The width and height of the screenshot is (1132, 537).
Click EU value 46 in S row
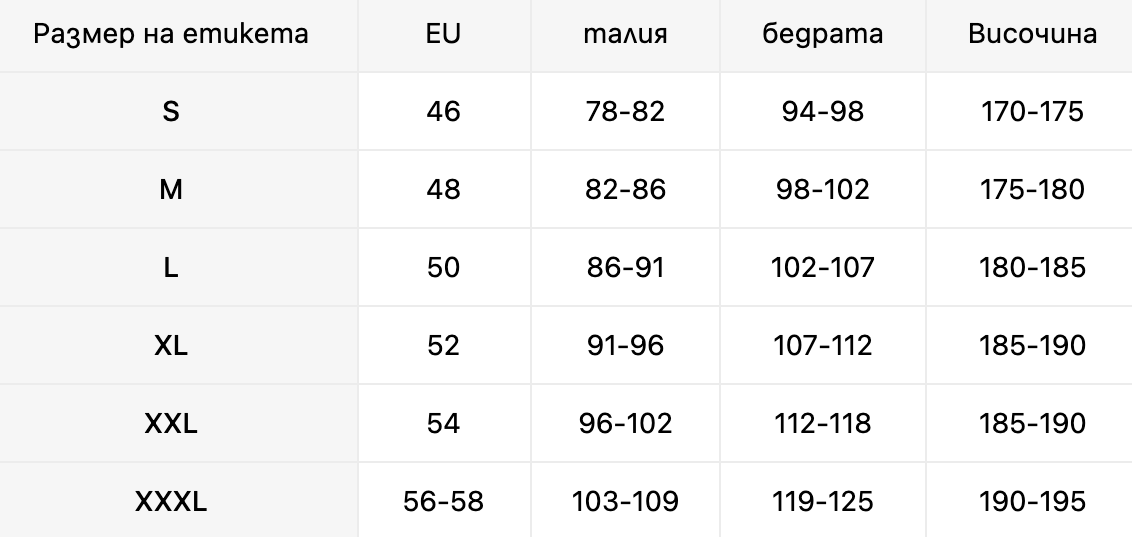(443, 111)
